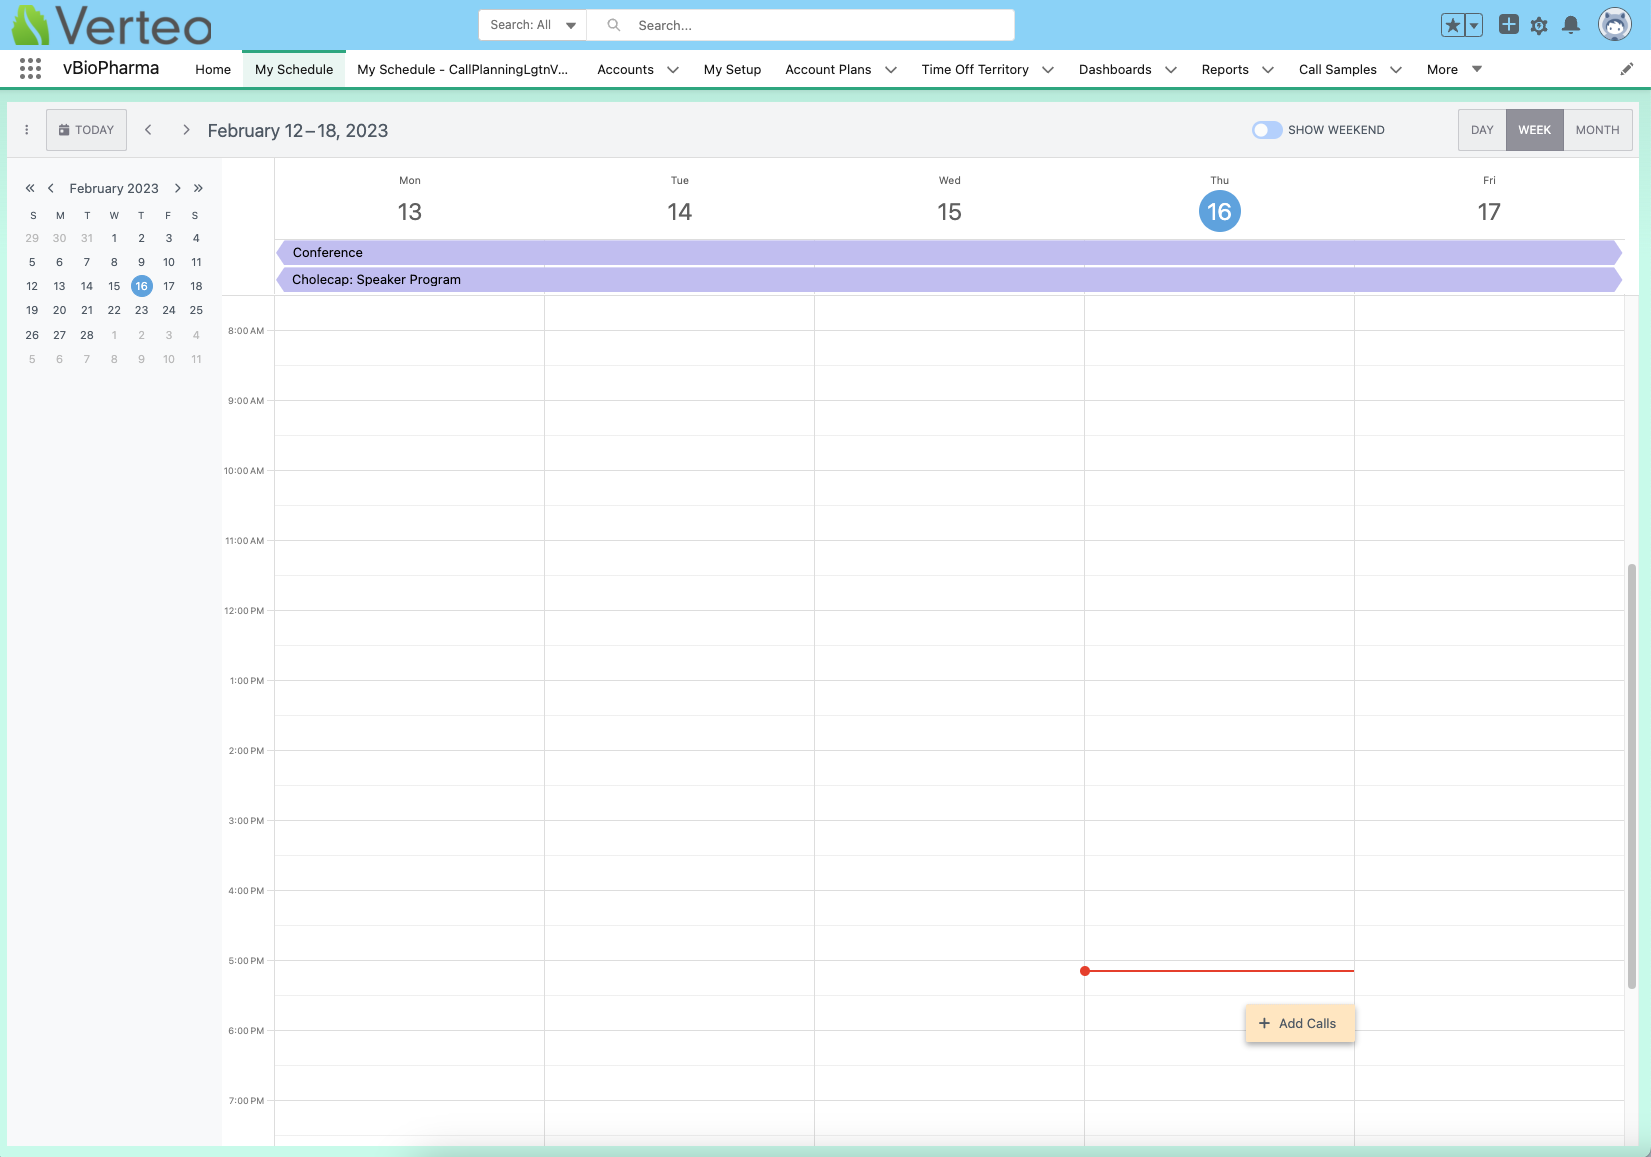1651x1157 pixels.
Task: Open the Setup gear icon
Action: 1539,25
